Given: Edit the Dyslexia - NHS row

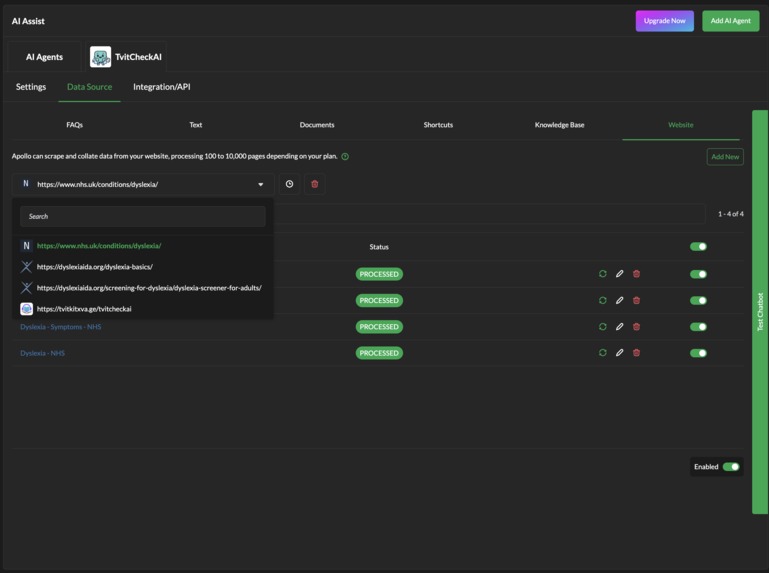Looking at the screenshot, I should click(x=619, y=353).
